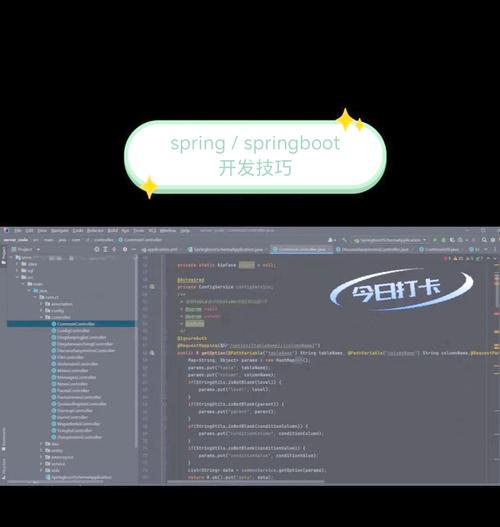This screenshot has height=527, width=500.
Task: Open the Navigate menu
Action: click(x=60, y=231)
